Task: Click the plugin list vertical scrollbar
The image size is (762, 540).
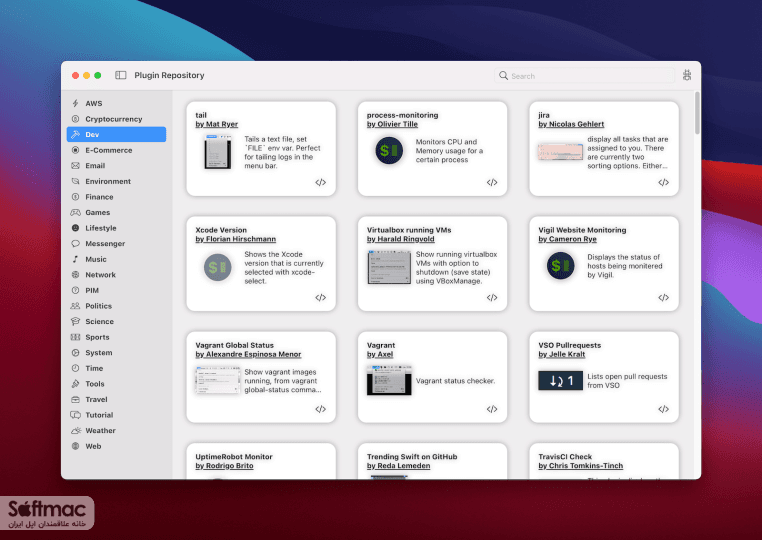Action: (697, 113)
